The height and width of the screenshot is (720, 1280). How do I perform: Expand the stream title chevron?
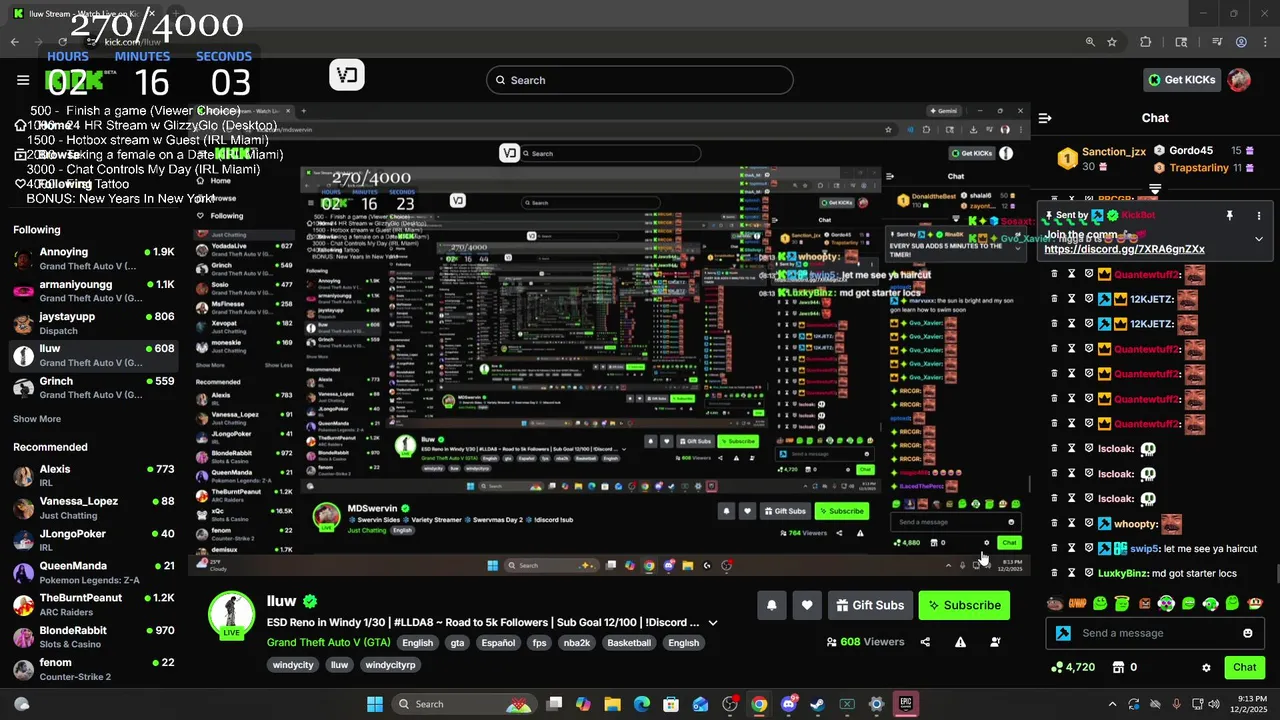pyautogui.click(x=713, y=622)
